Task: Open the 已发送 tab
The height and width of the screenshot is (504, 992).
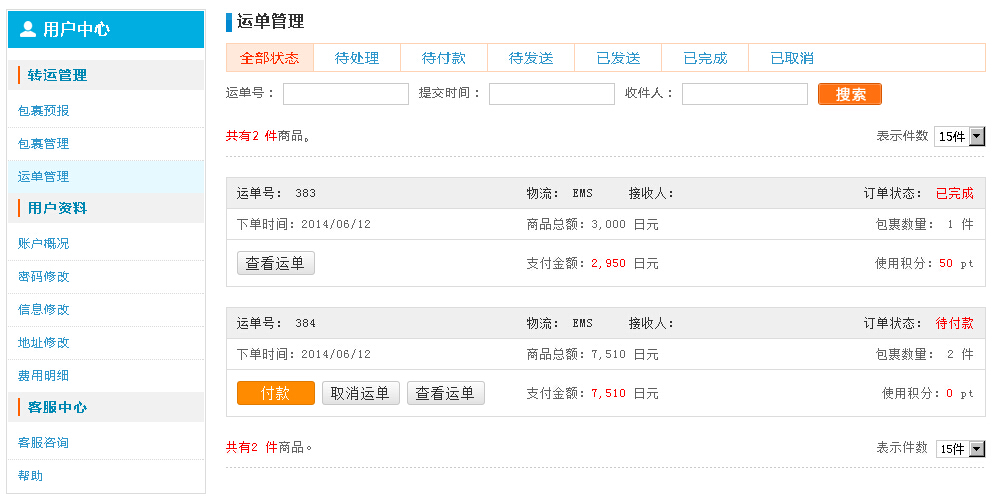Action: 618,58
